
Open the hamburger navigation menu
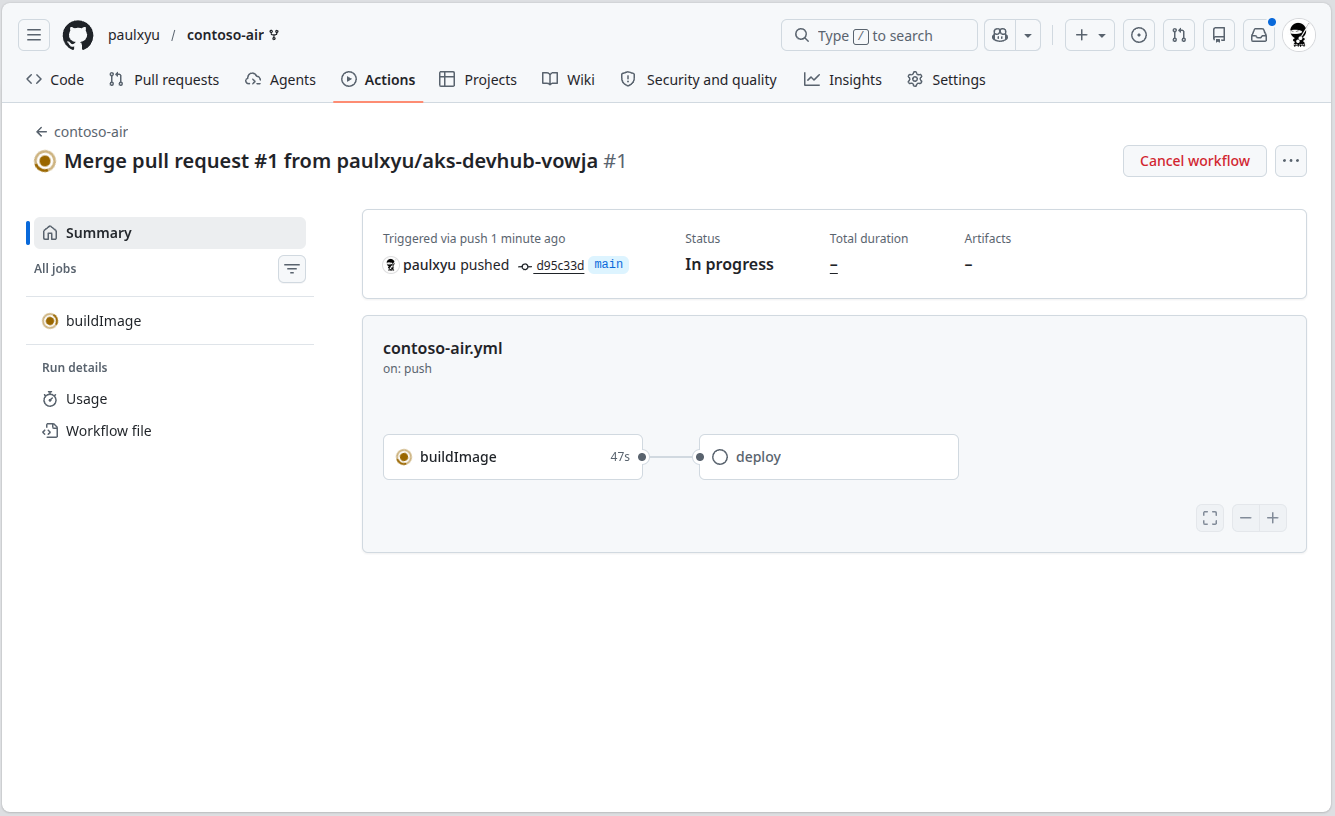[x=34, y=35]
